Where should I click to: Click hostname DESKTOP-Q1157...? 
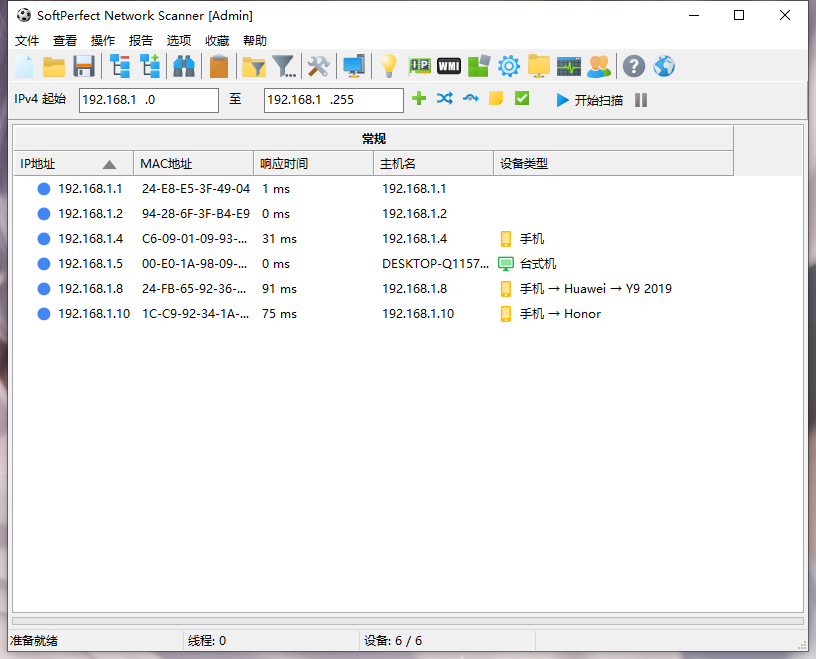(436, 263)
